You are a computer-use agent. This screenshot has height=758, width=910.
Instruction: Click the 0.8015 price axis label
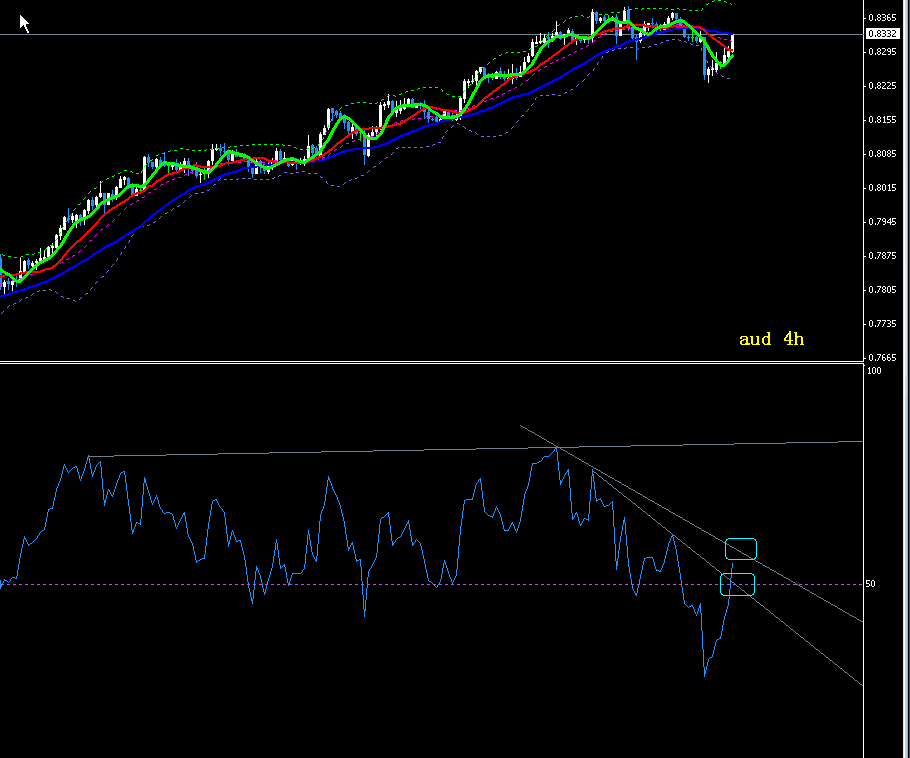882,188
